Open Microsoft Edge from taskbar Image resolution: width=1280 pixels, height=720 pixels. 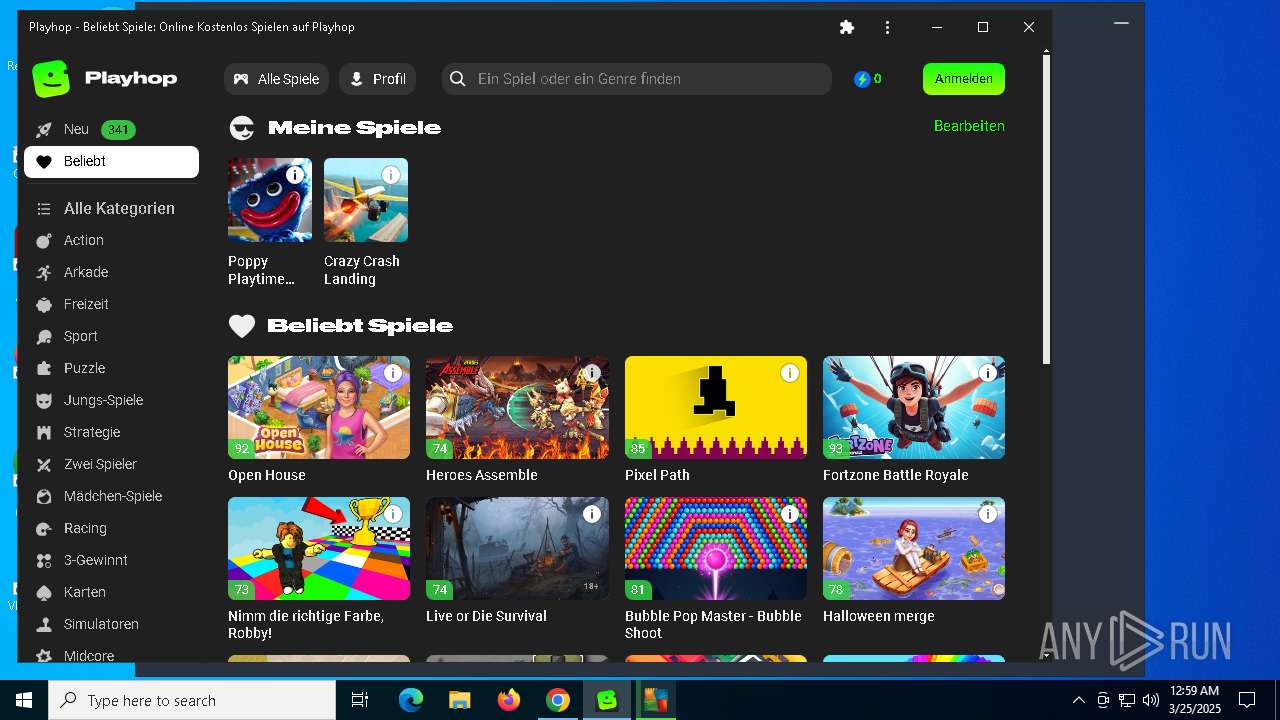(411, 700)
